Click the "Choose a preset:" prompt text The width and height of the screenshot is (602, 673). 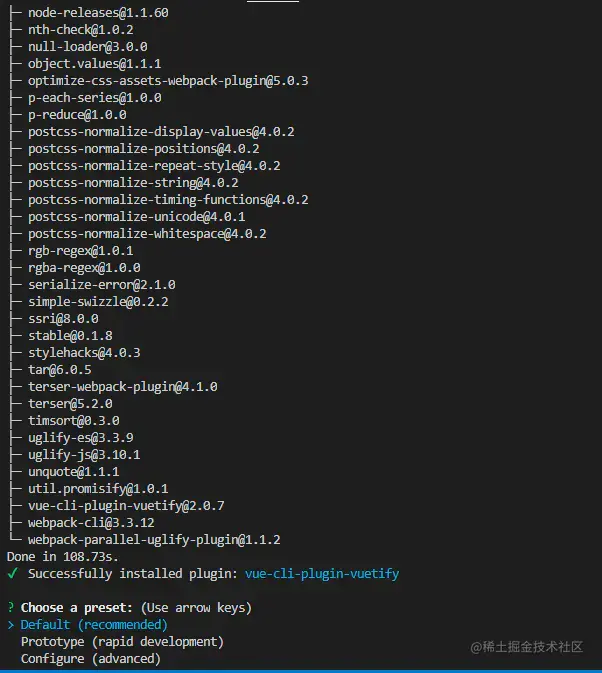(x=76, y=608)
